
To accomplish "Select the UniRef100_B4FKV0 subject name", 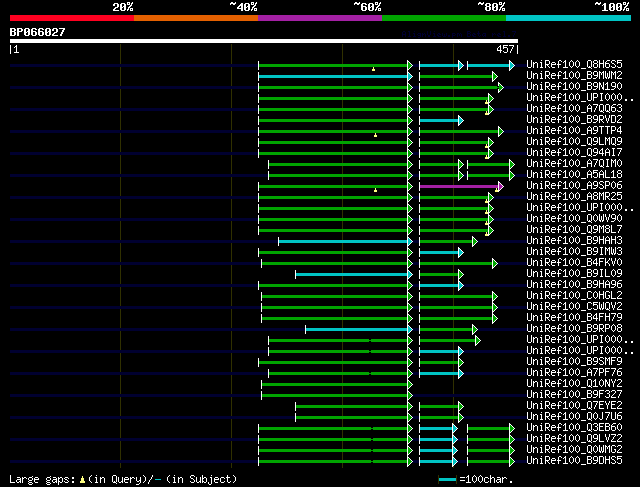I will pos(574,263).
